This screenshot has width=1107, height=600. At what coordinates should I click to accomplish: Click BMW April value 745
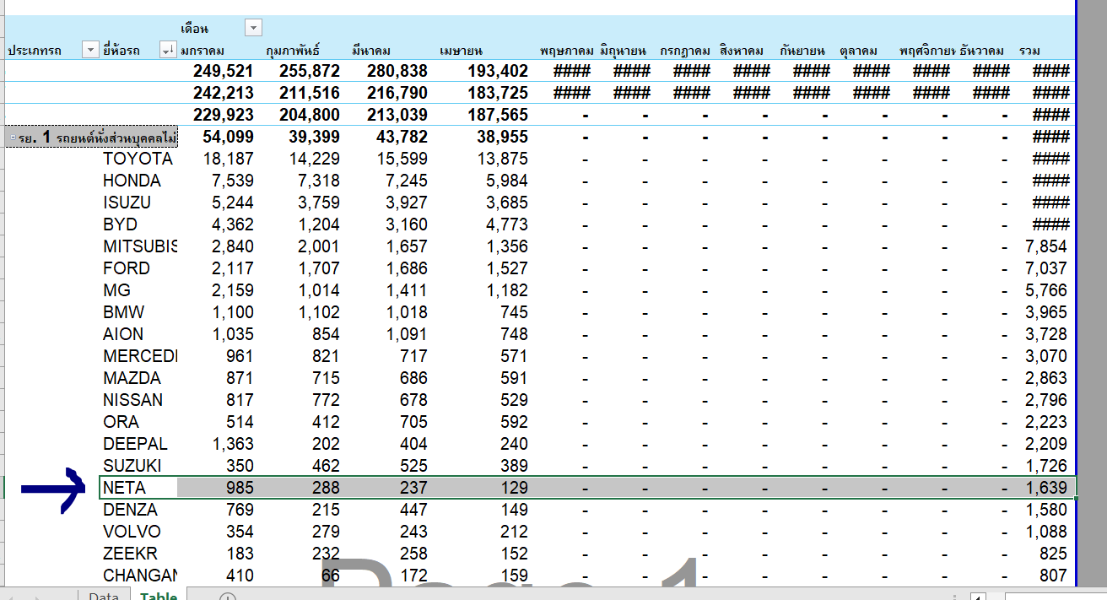click(x=514, y=312)
